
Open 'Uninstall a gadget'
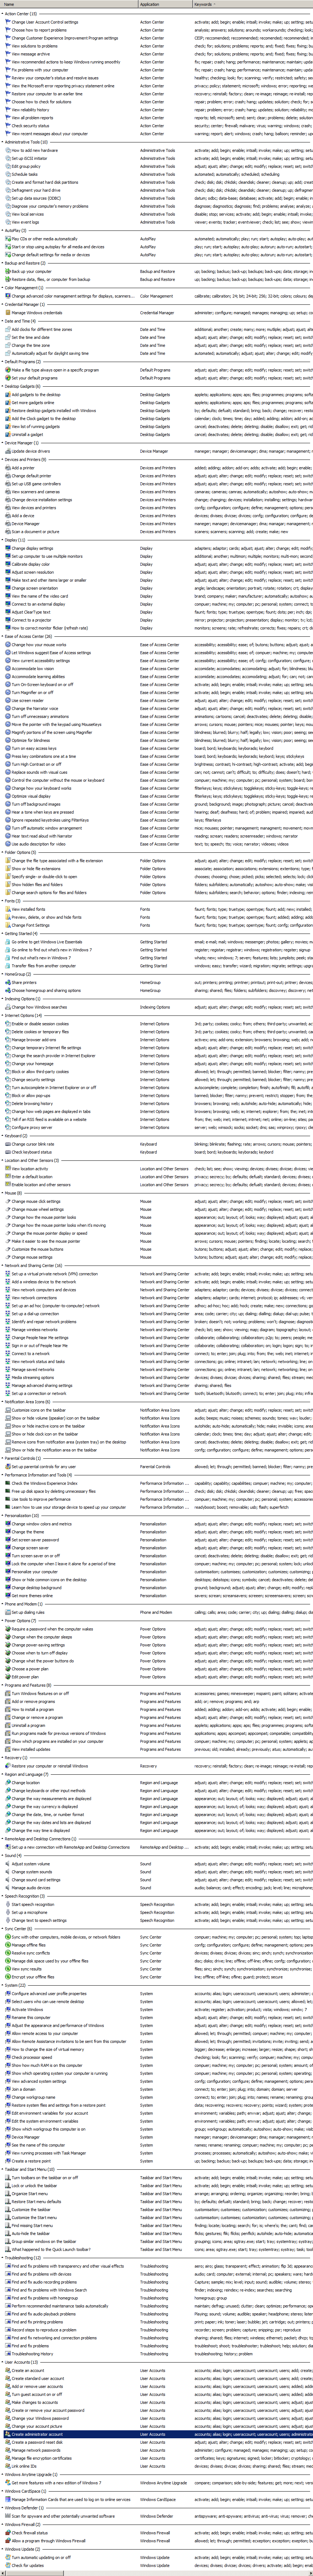[x=27, y=434]
